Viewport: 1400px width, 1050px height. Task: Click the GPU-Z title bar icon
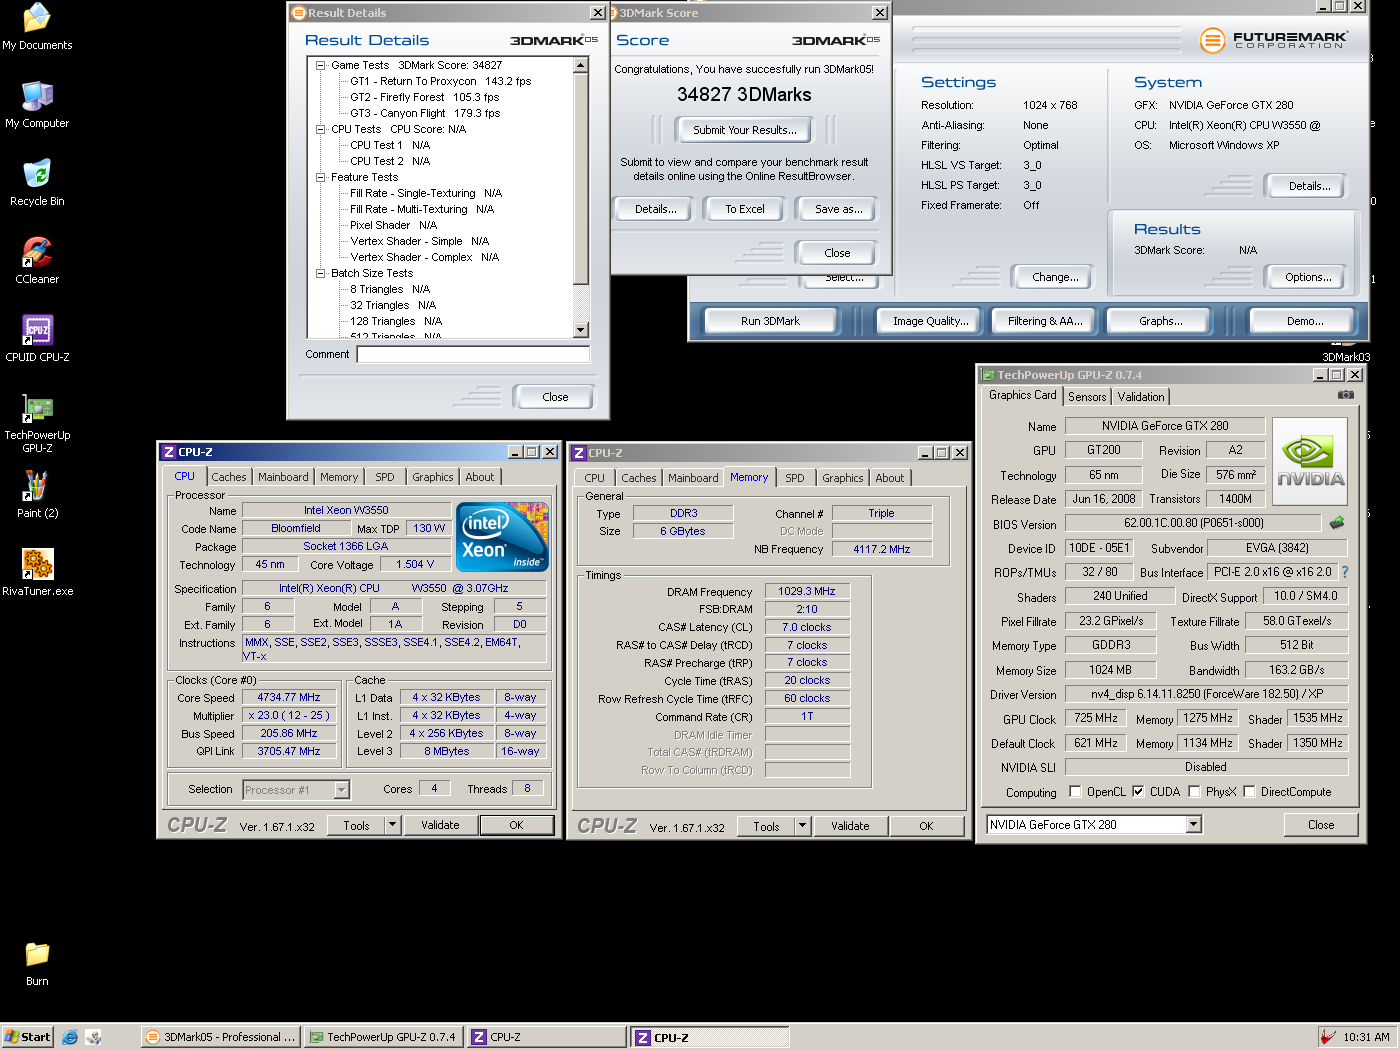point(988,375)
